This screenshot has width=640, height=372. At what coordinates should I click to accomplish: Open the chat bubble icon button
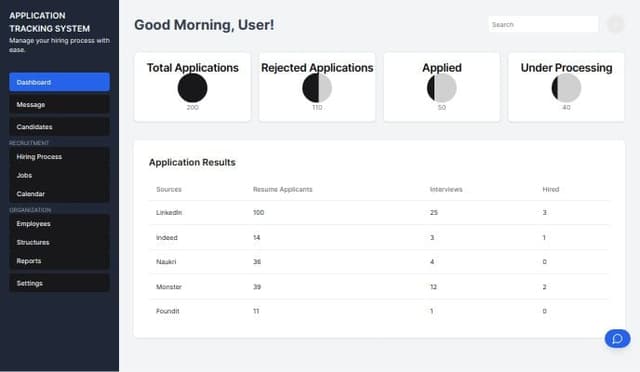point(617,339)
